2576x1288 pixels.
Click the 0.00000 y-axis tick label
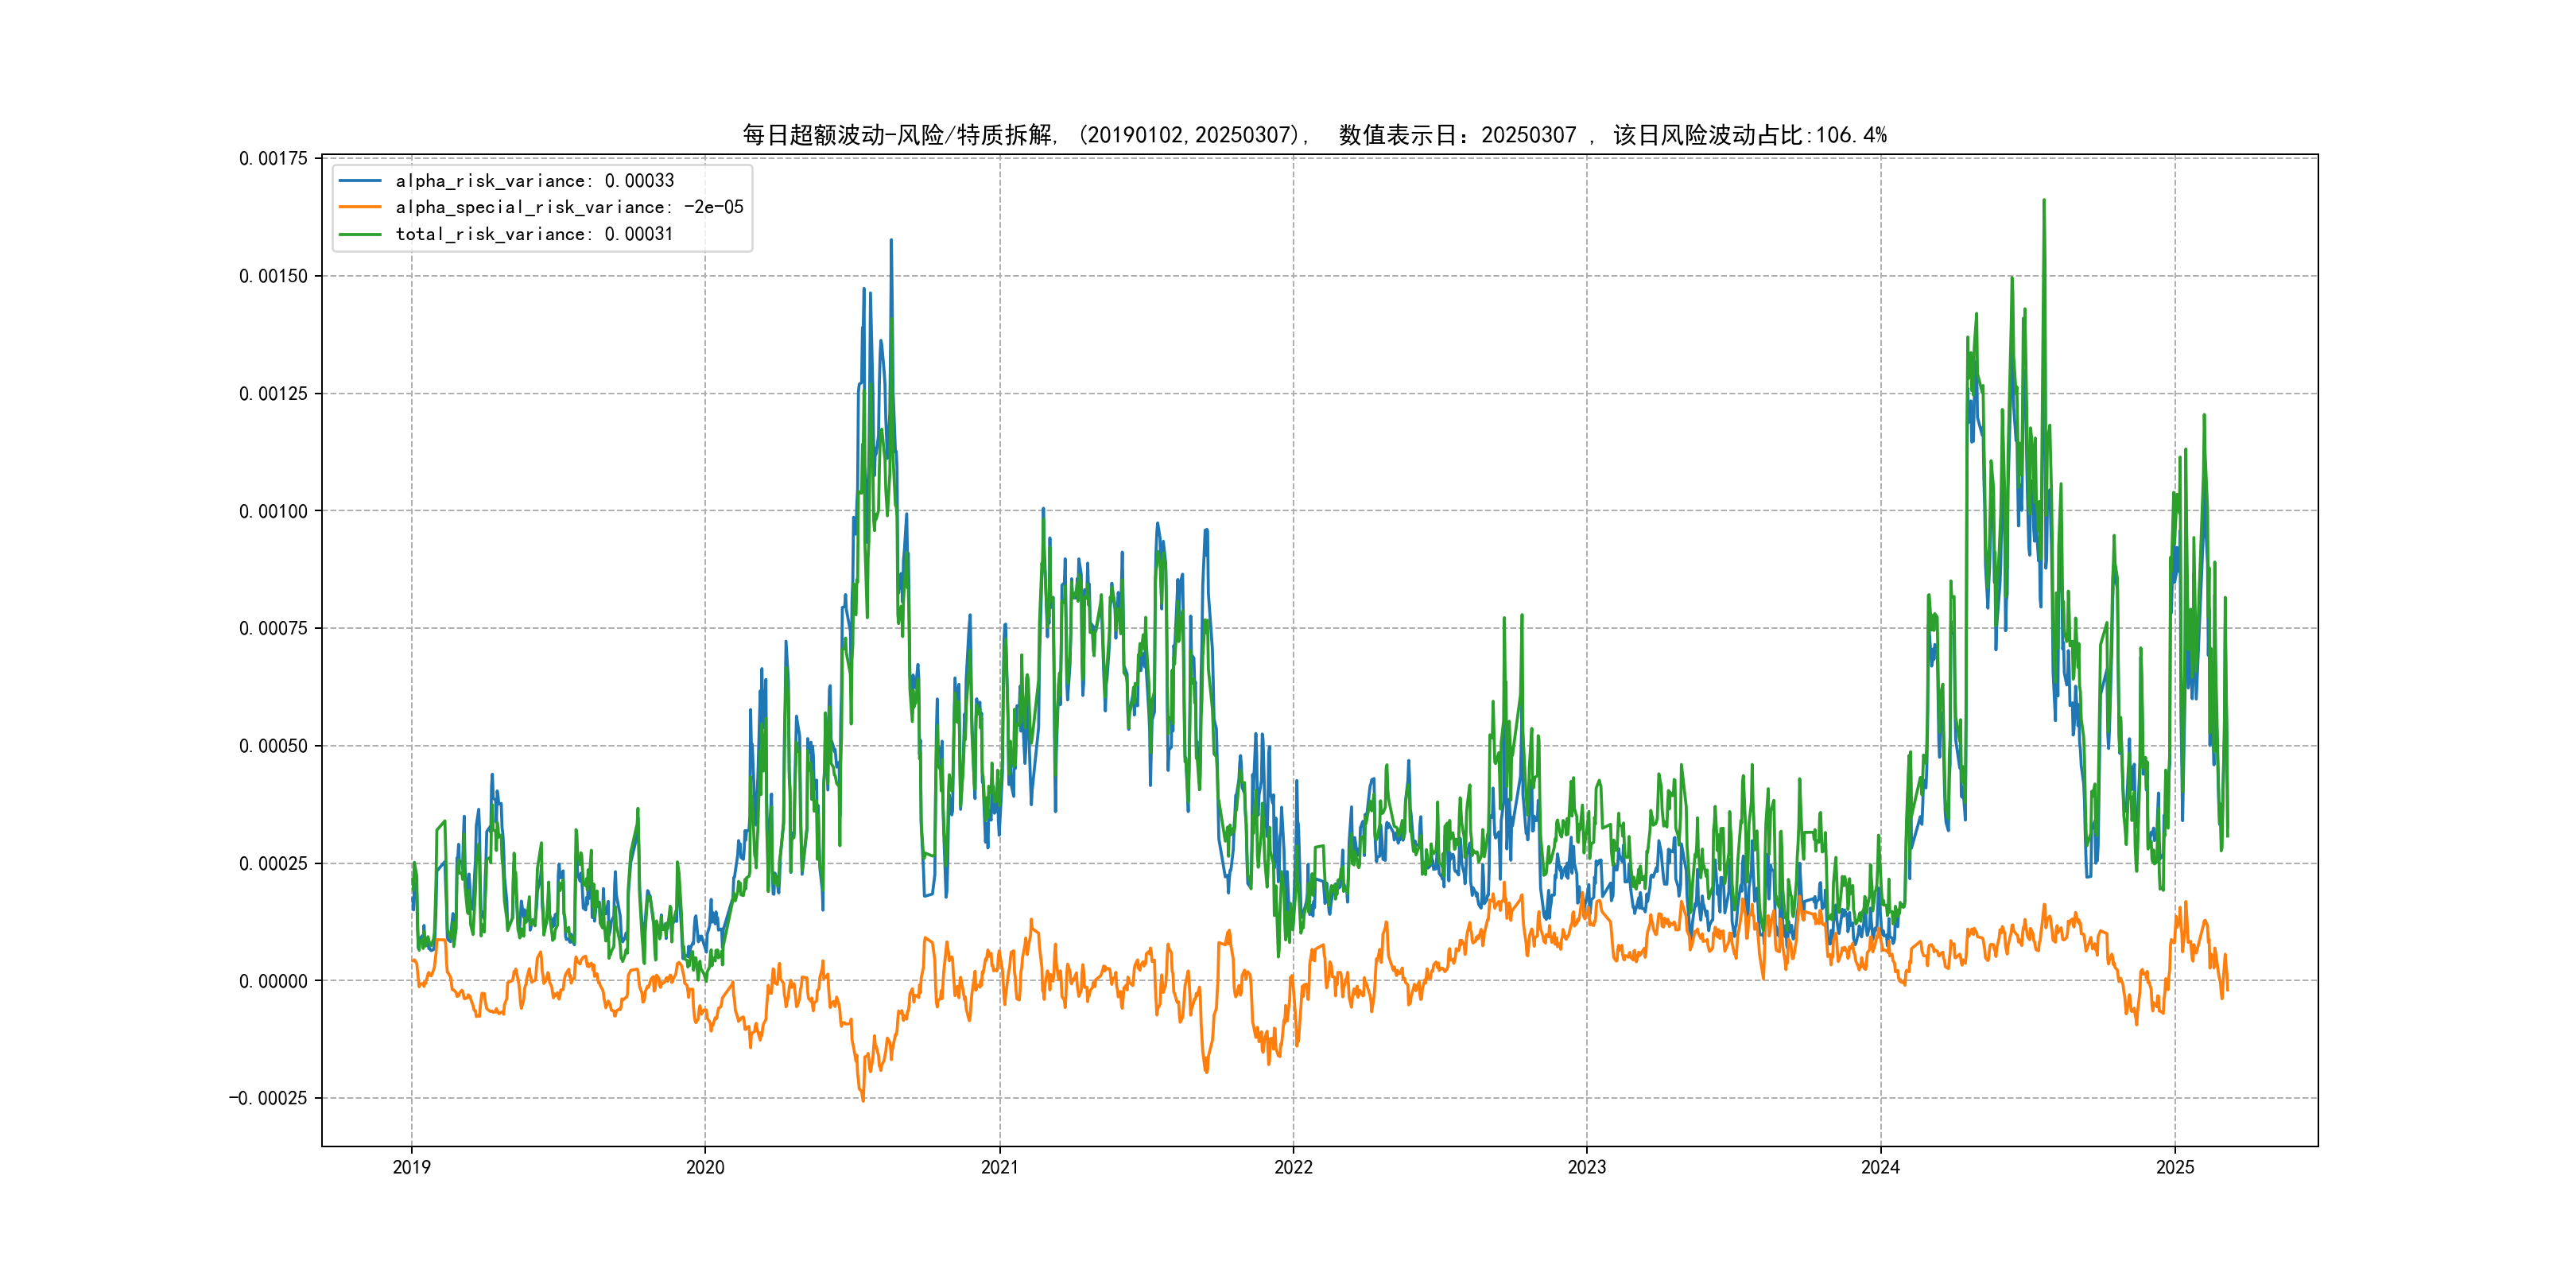click(x=273, y=981)
